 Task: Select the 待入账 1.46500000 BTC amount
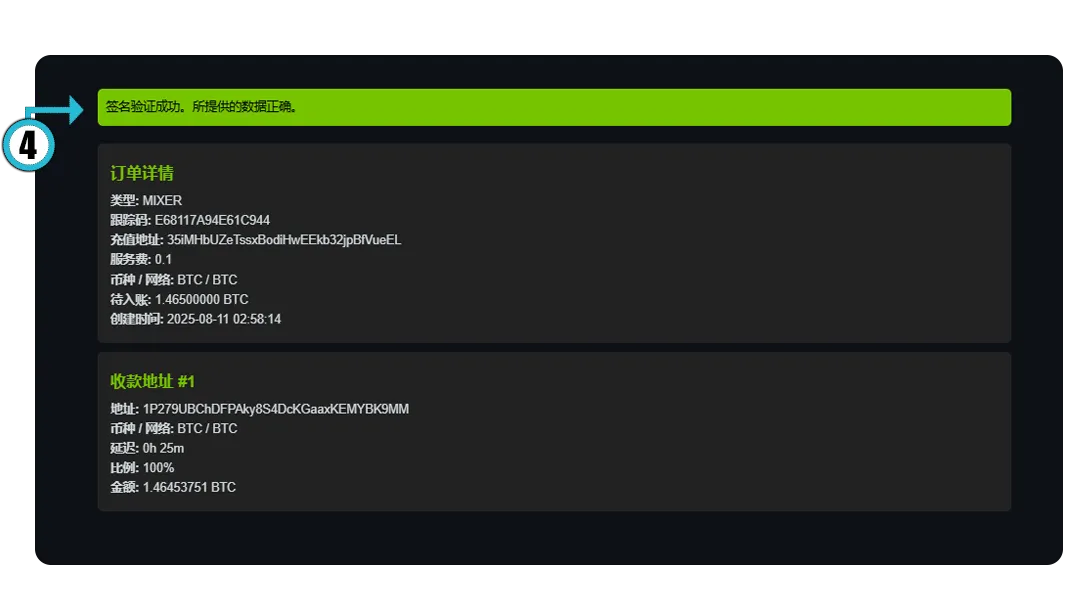click(x=201, y=299)
